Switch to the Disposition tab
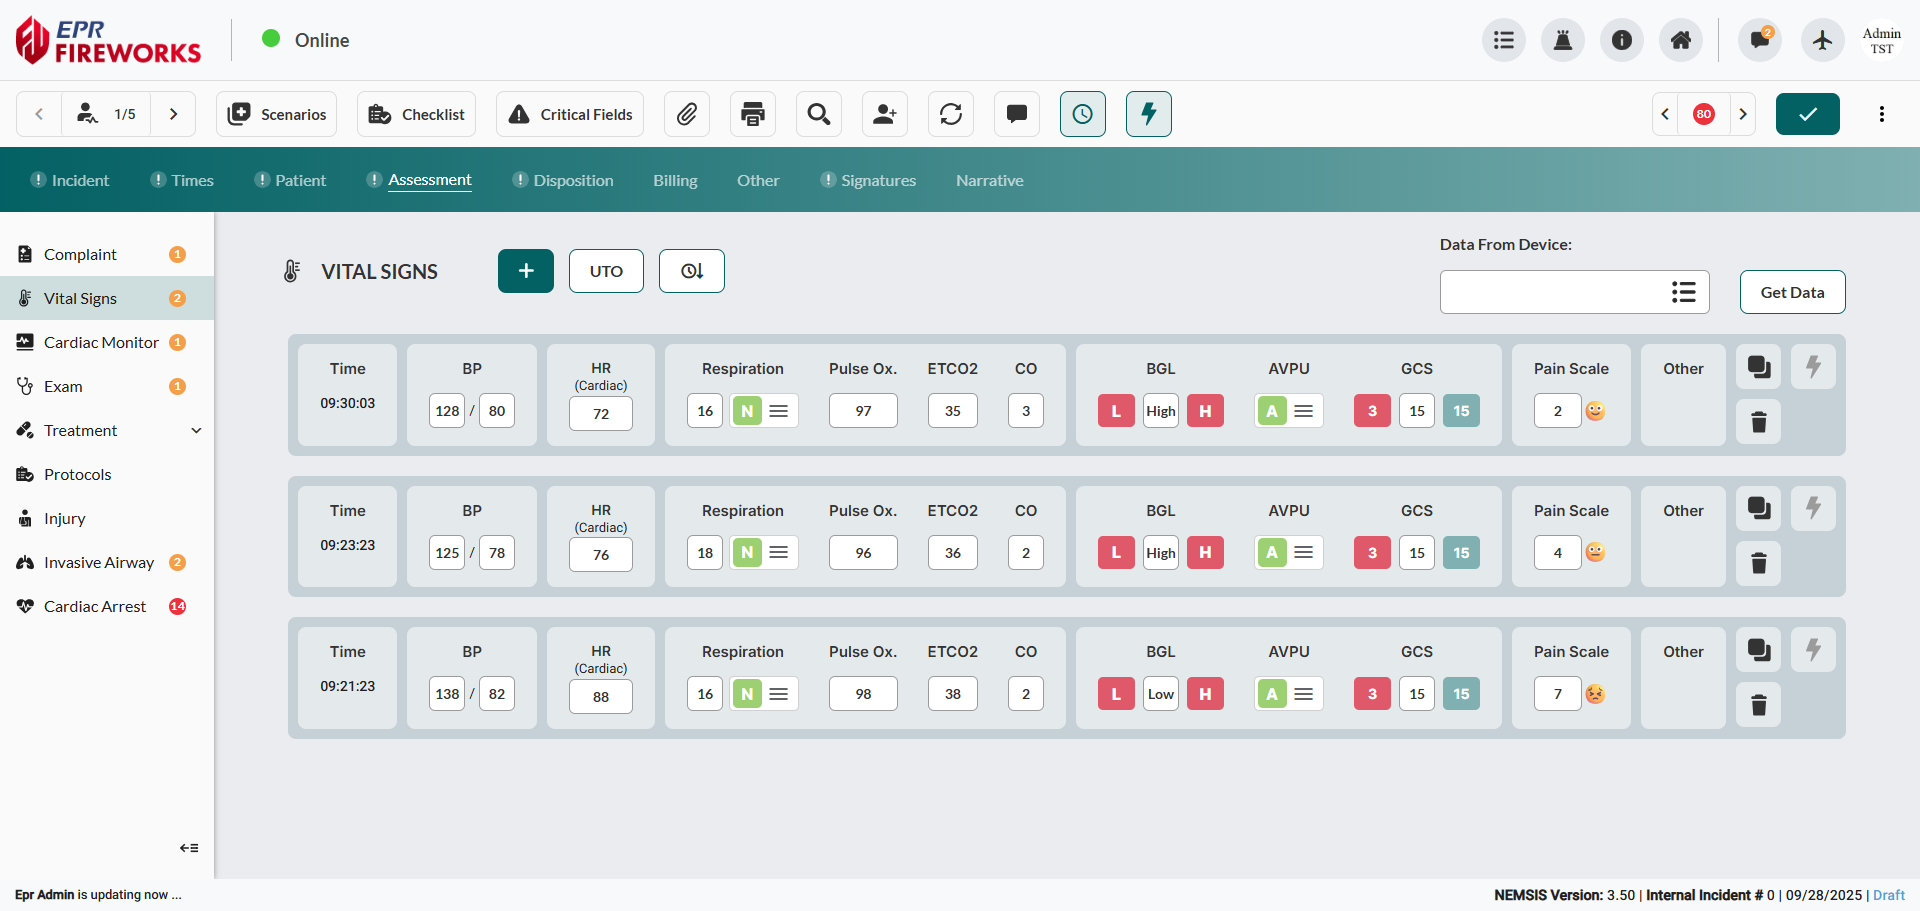 pyautogui.click(x=573, y=180)
